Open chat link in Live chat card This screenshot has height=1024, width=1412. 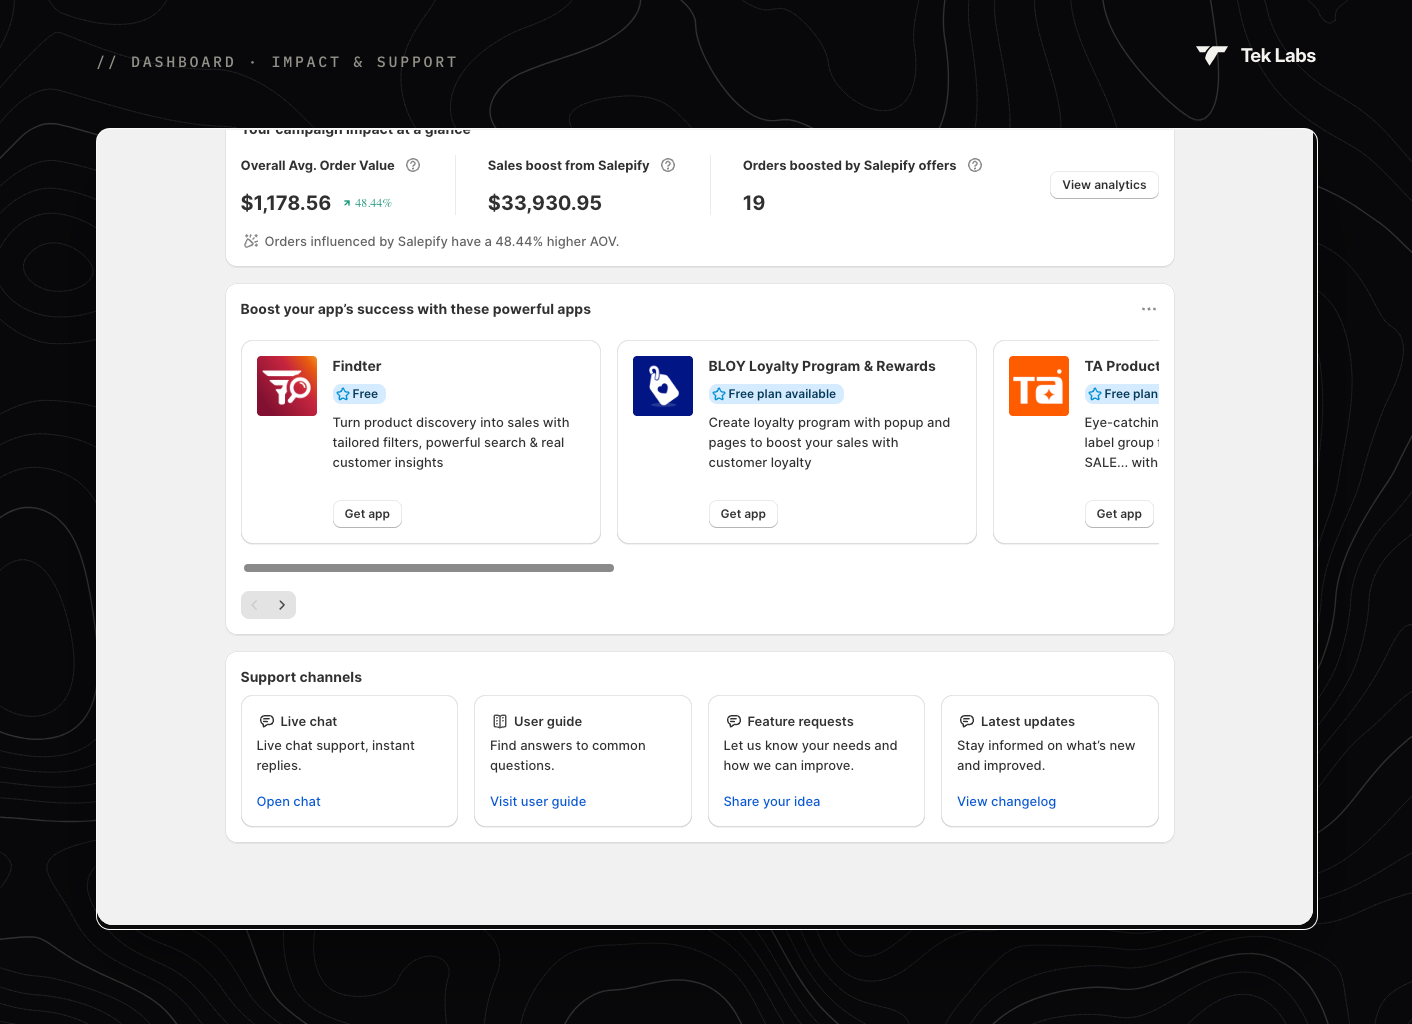coord(289,801)
